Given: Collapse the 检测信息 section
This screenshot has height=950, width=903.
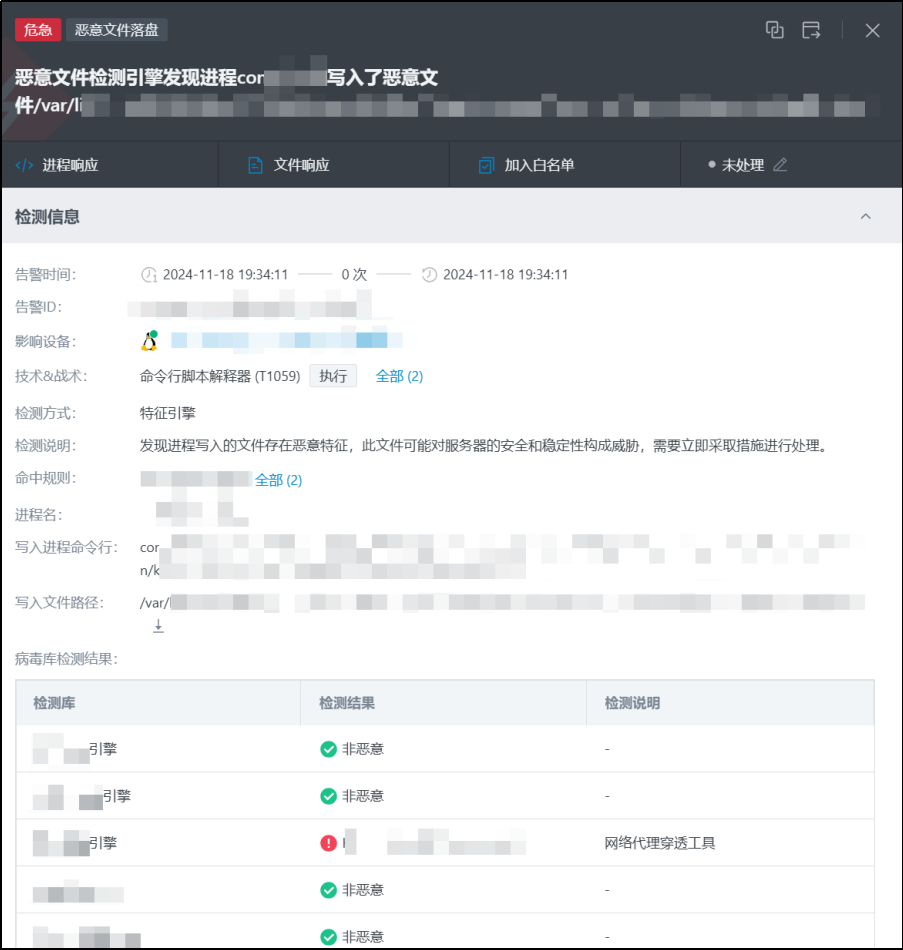Looking at the screenshot, I should coord(865,216).
